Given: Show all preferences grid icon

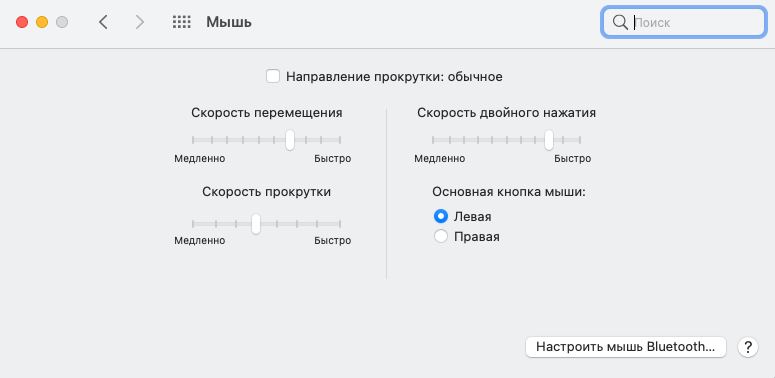Looking at the screenshot, I should pos(181,22).
